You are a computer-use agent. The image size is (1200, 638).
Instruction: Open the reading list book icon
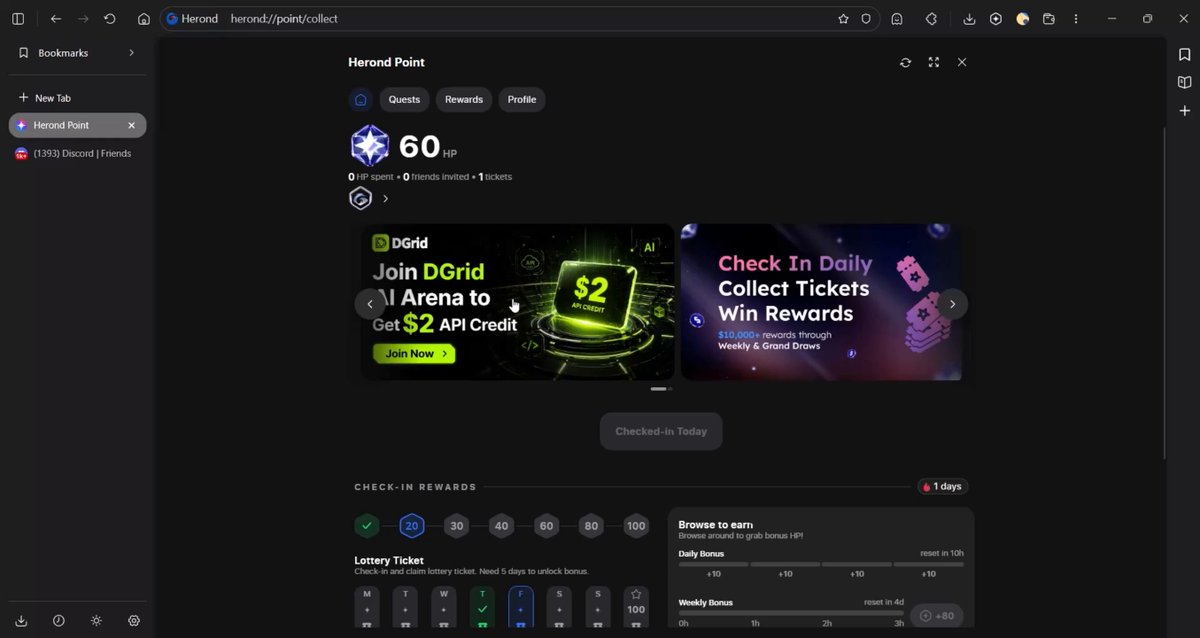[x=1184, y=82]
